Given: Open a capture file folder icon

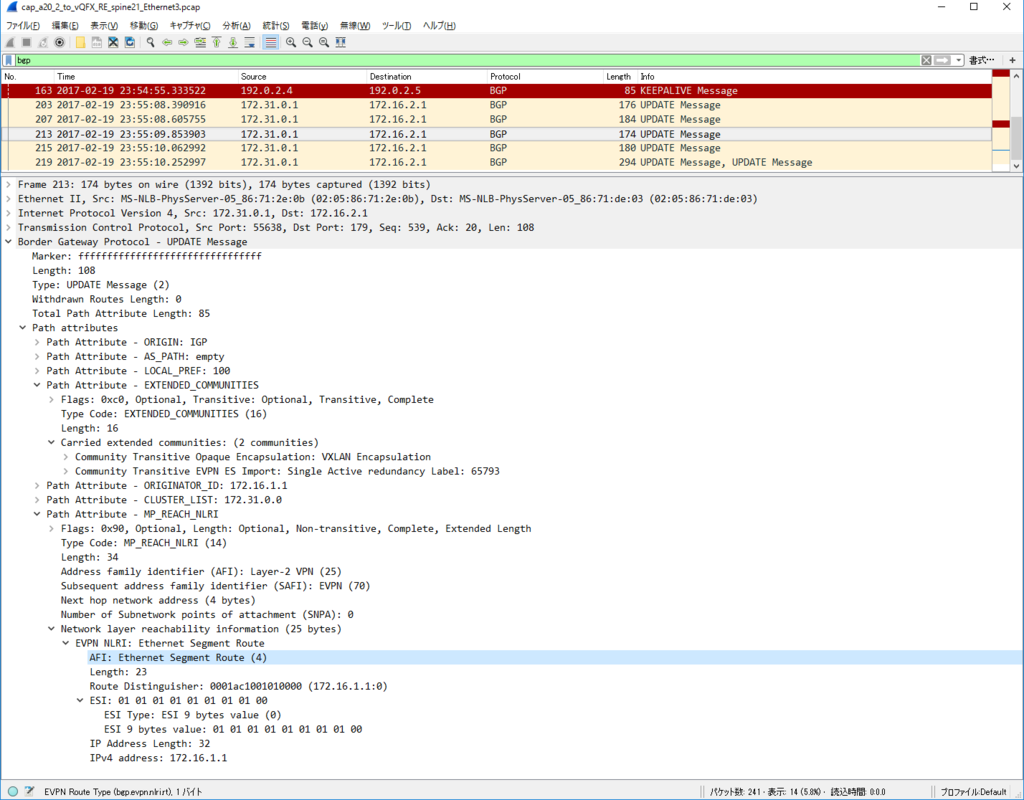Looking at the screenshot, I should [80, 42].
